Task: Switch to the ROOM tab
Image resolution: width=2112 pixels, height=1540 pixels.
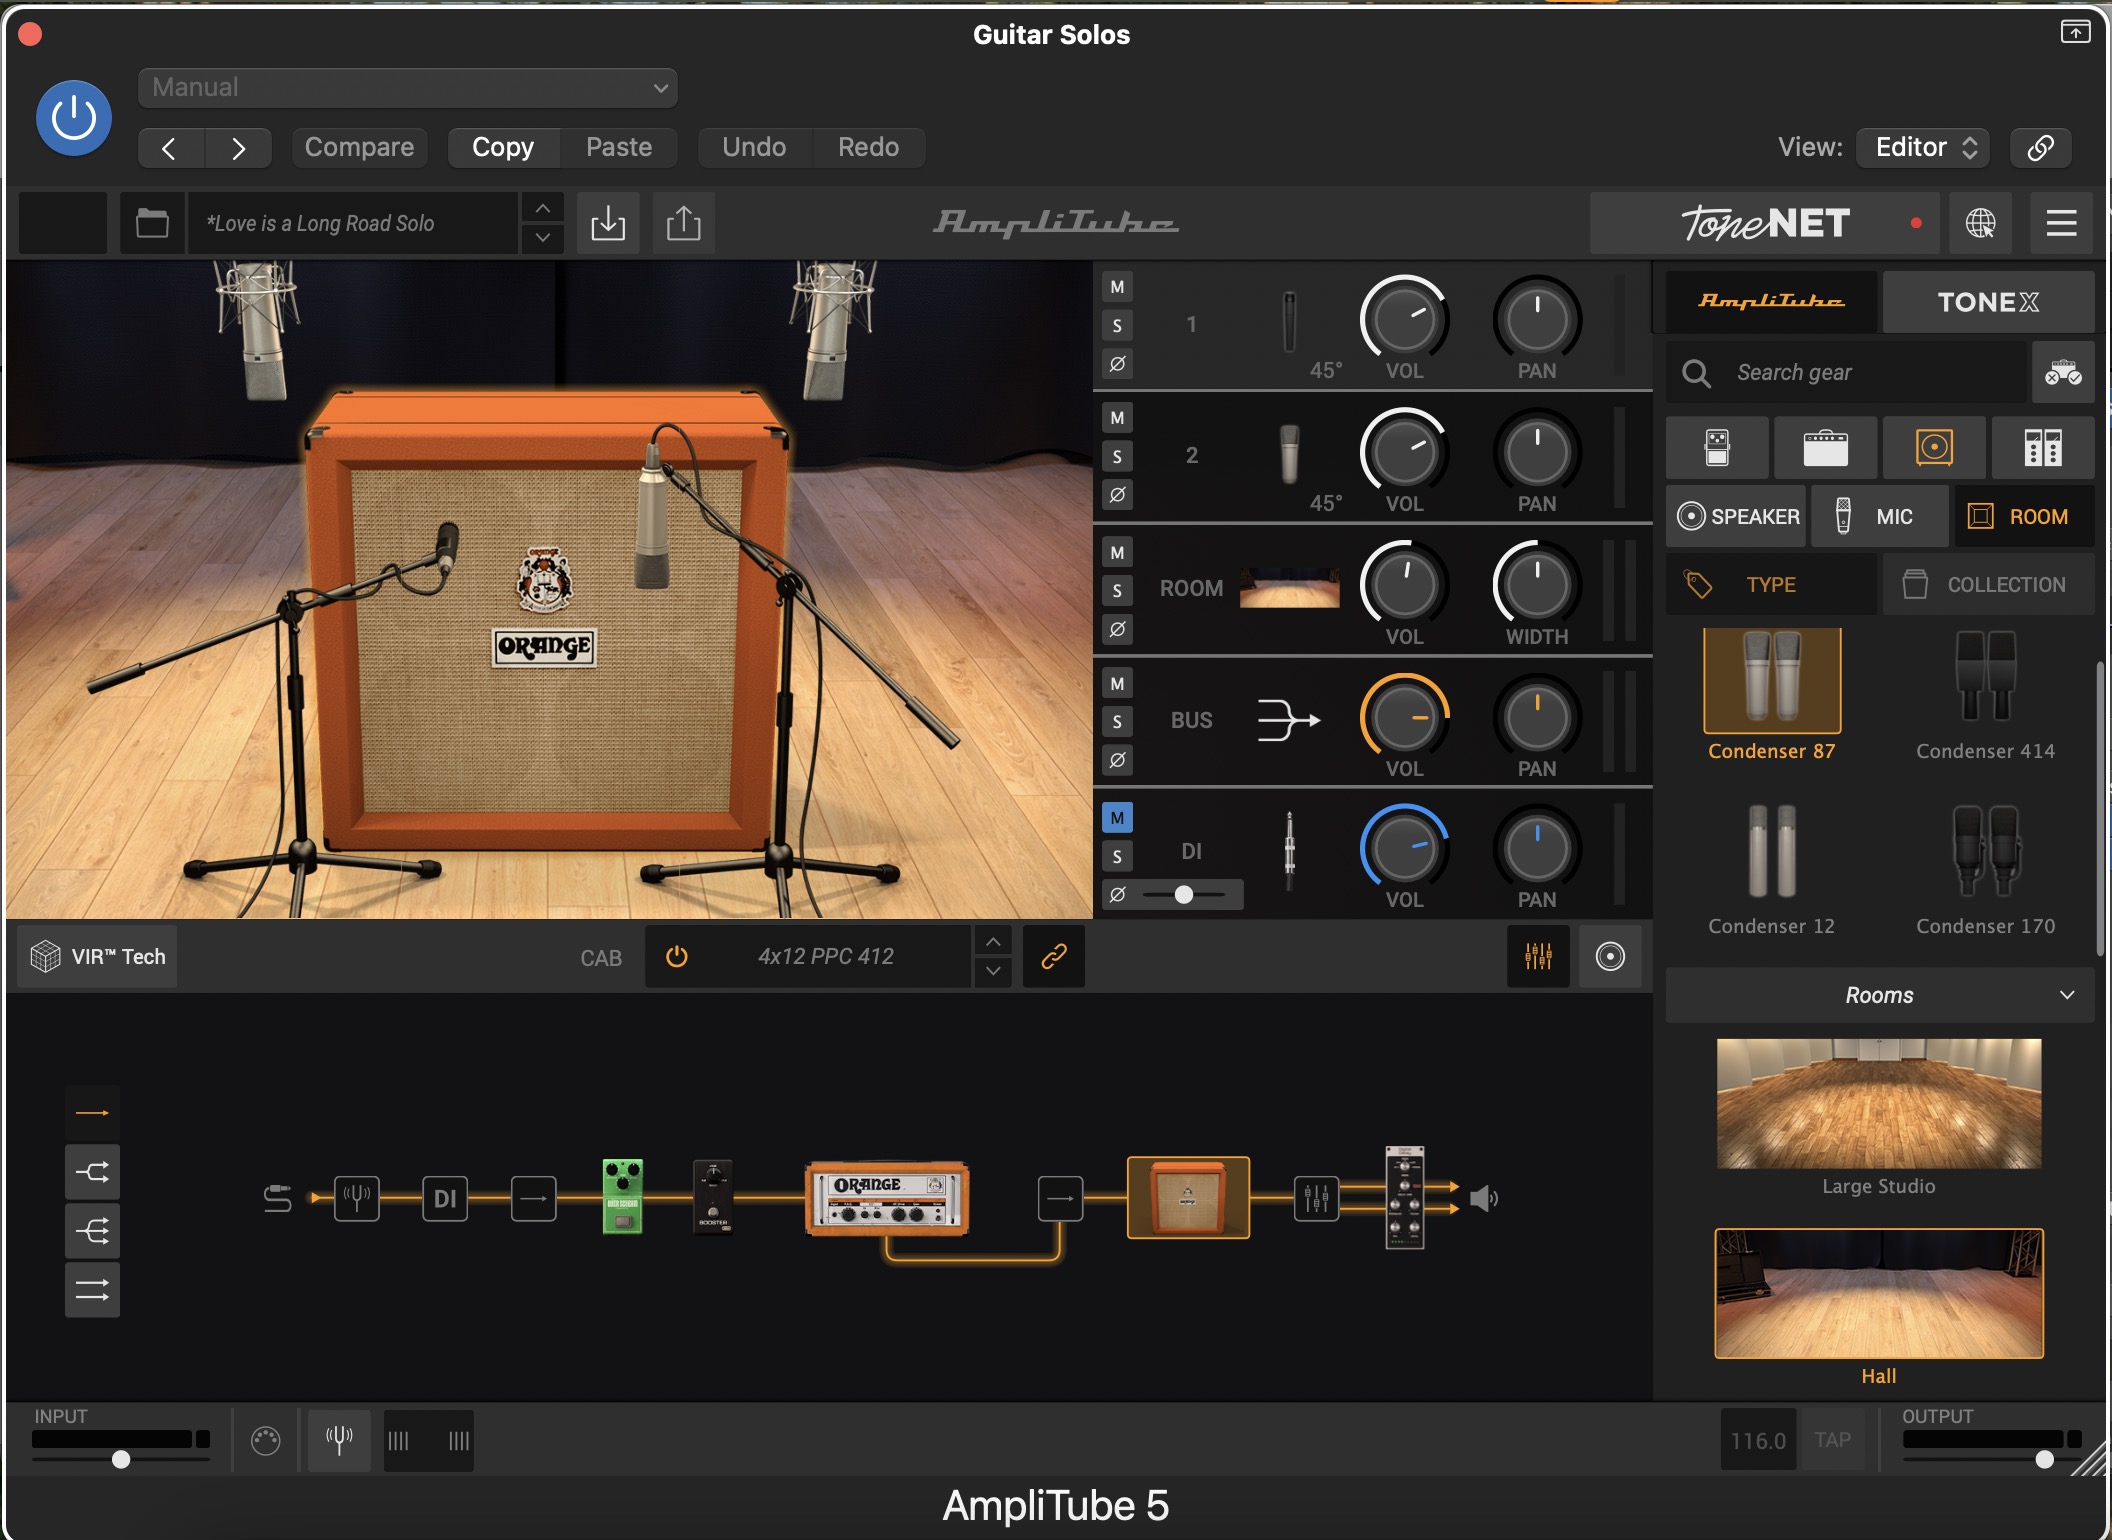Action: [2024, 516]
